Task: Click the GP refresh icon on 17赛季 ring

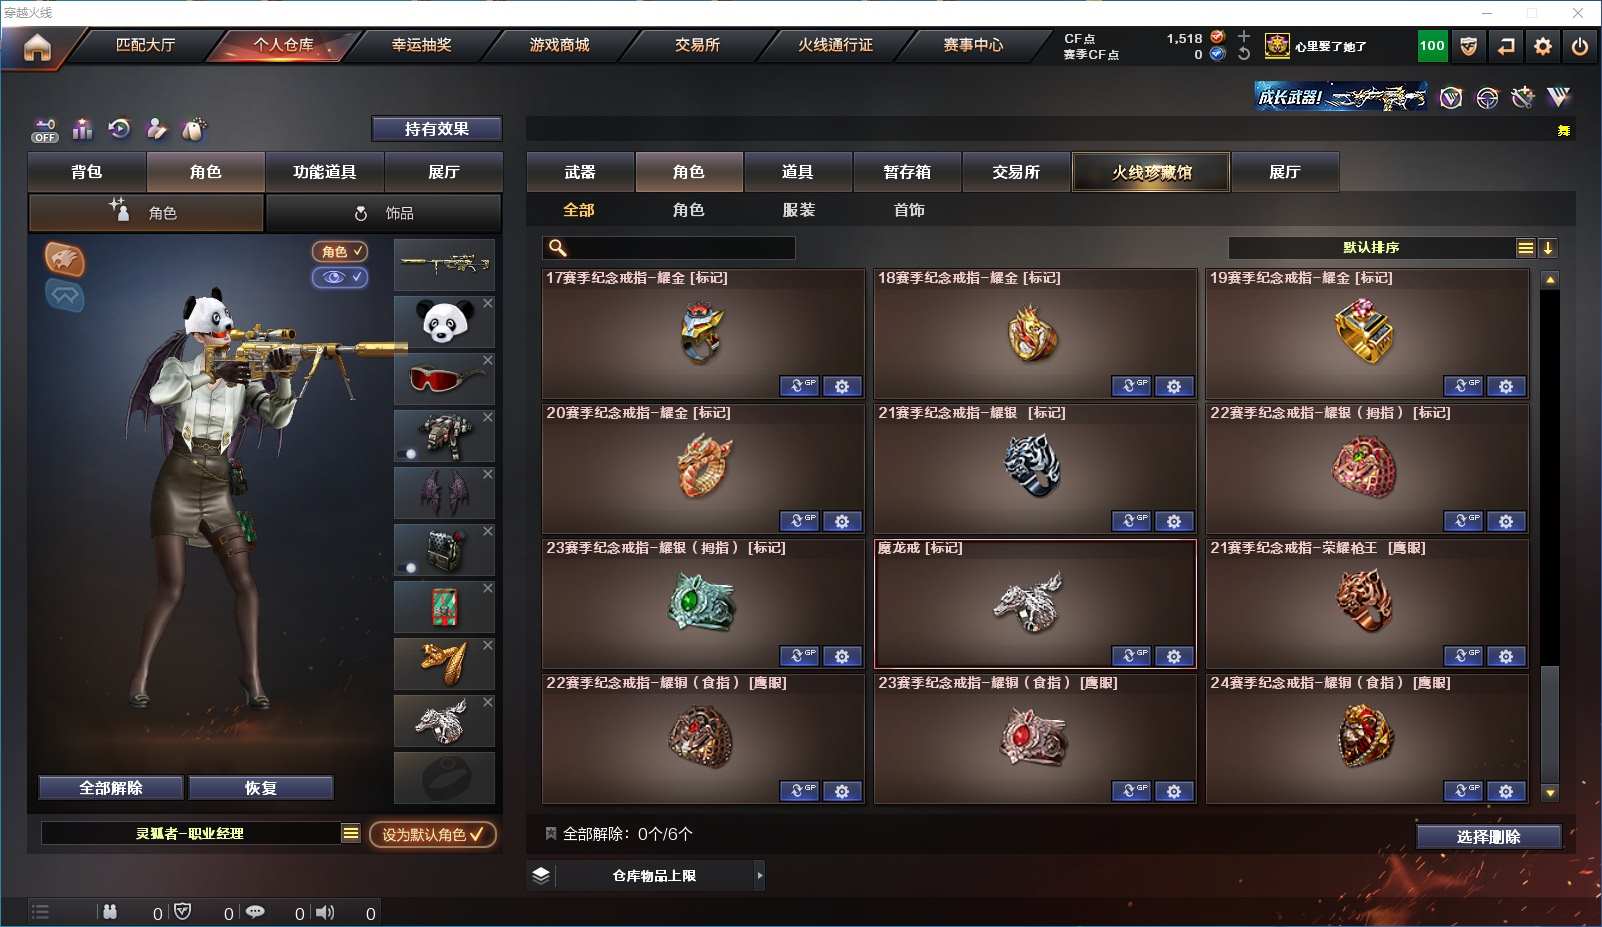Action: (799, 386)
